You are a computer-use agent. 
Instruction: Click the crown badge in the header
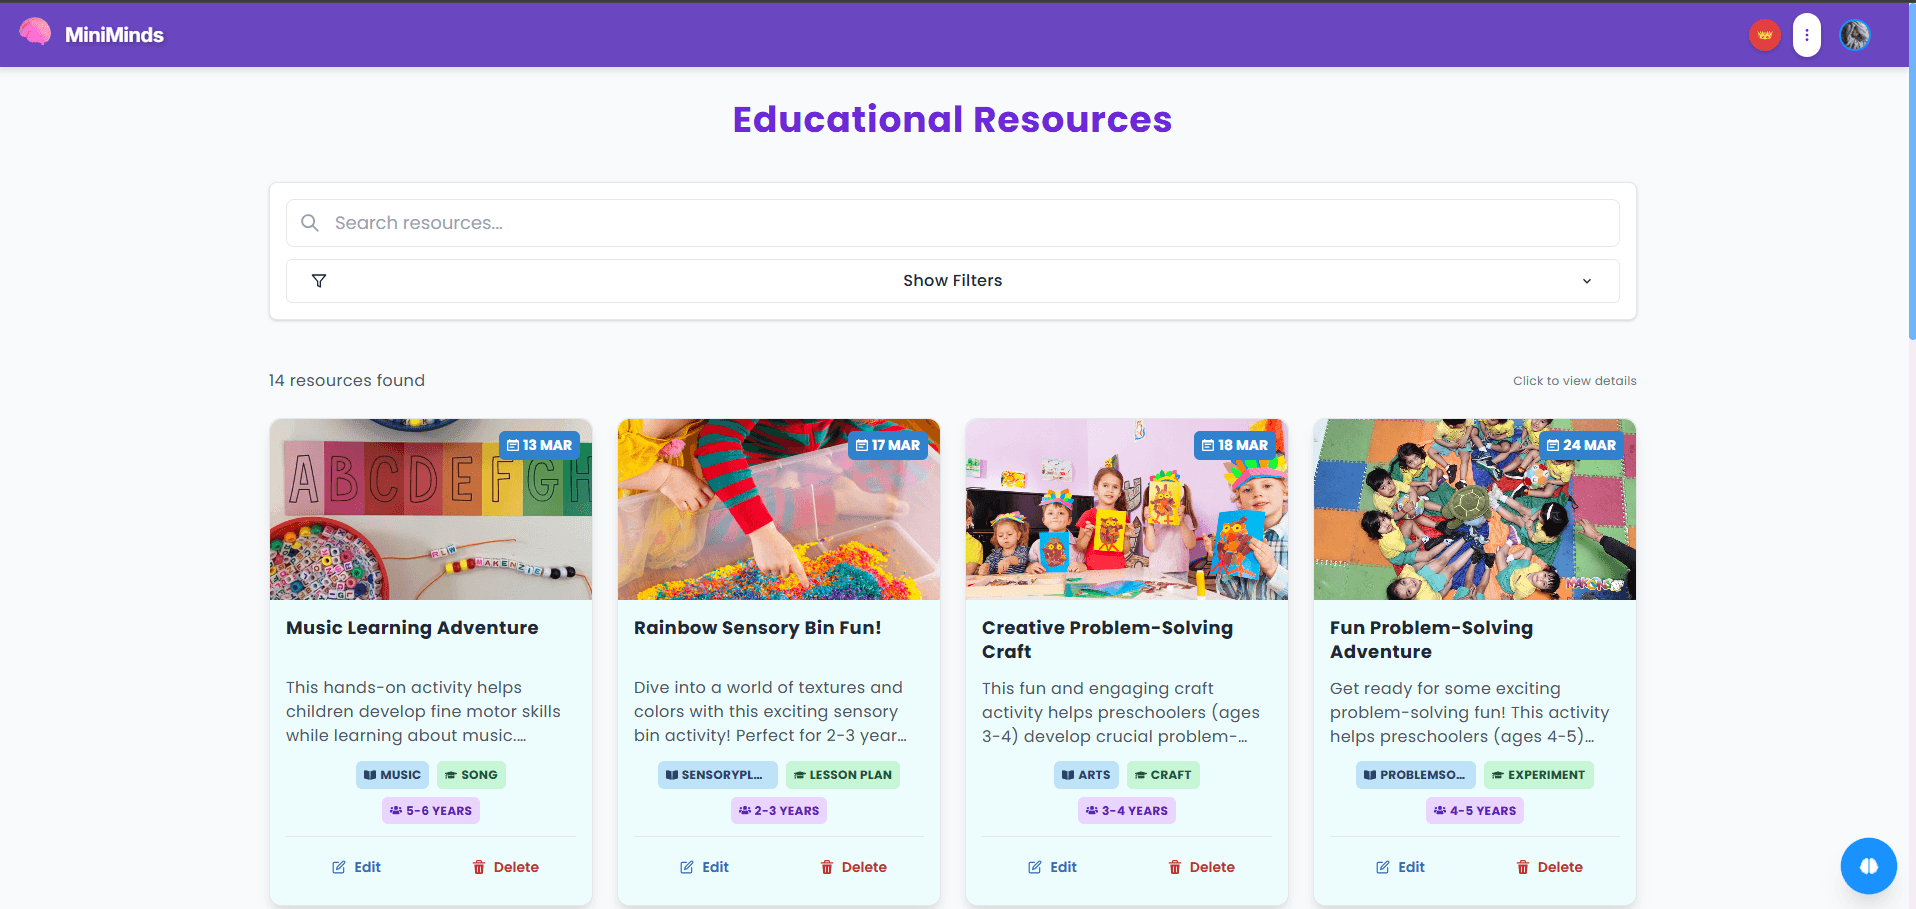pyautogui.click(x=1763, y=34)
